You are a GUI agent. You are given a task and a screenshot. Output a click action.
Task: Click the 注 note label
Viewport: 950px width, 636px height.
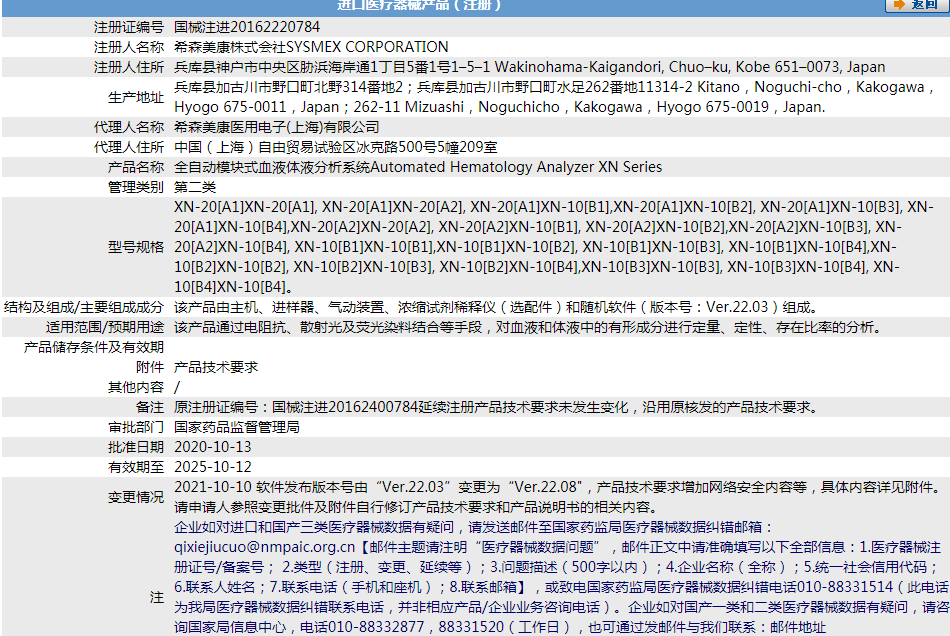157,597
